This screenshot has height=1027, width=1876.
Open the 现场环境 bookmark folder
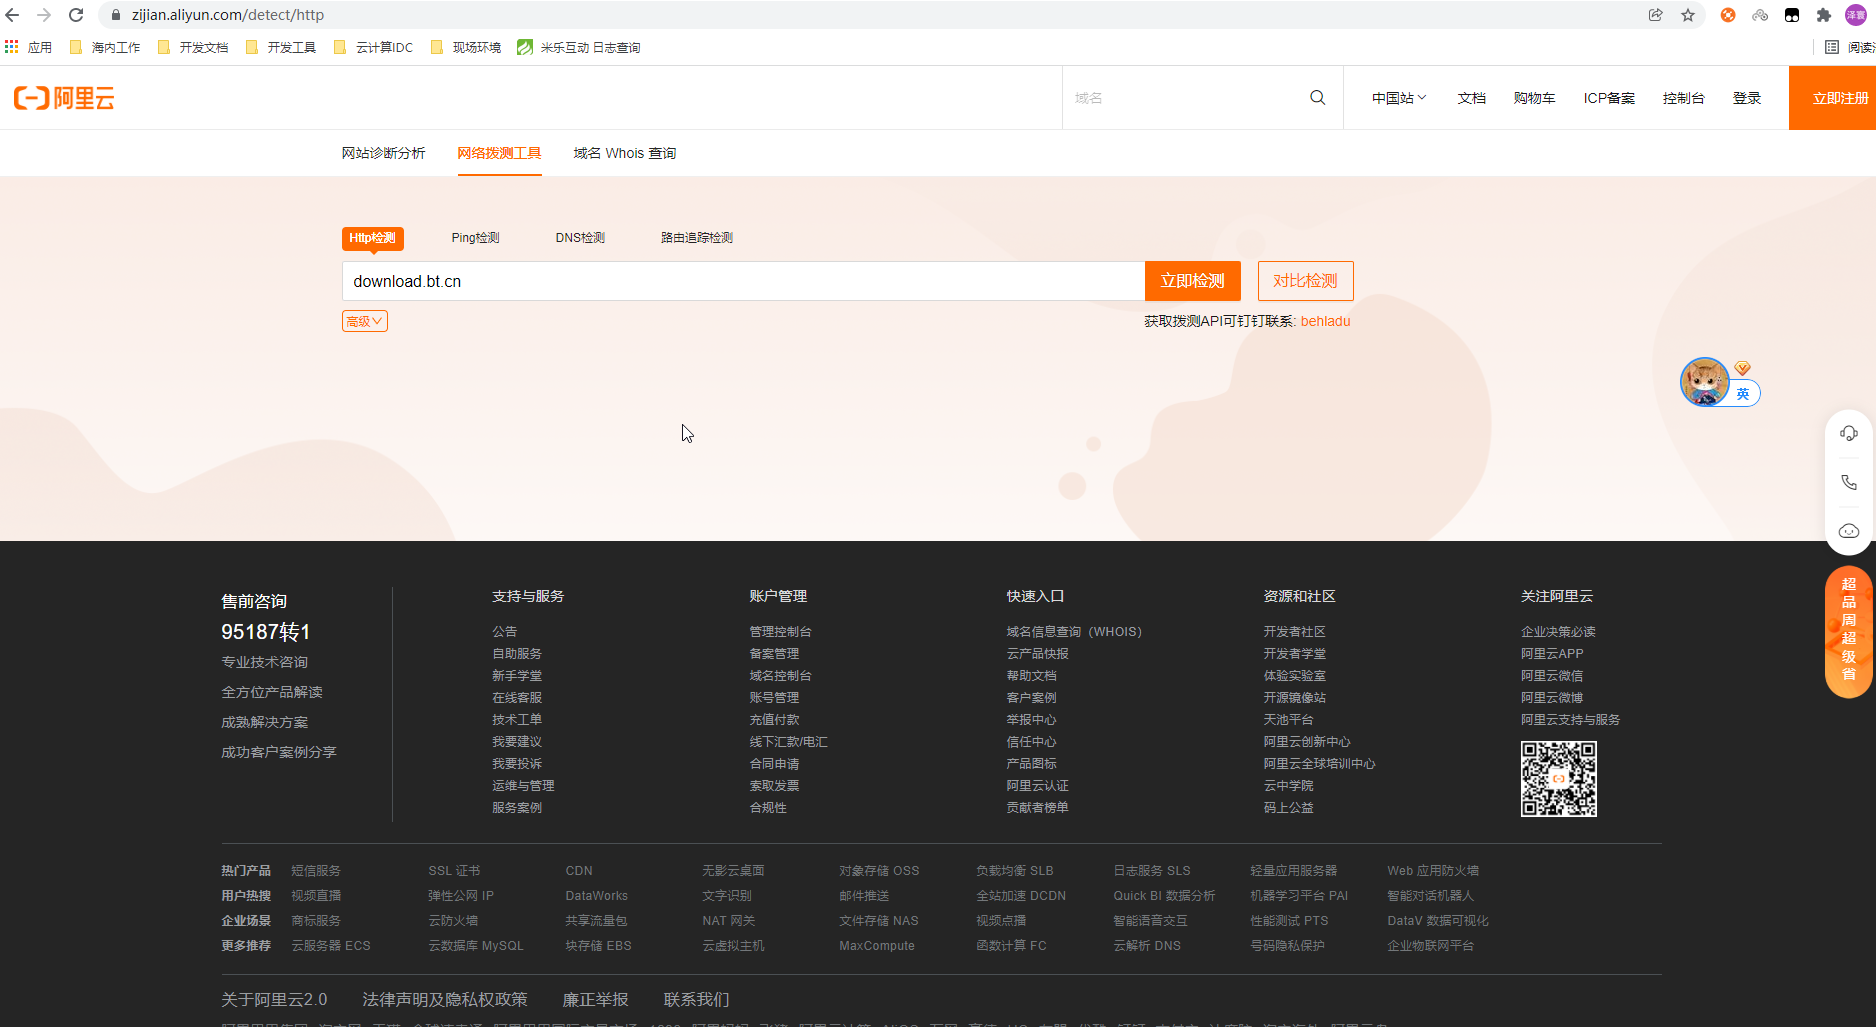(466, 47)
